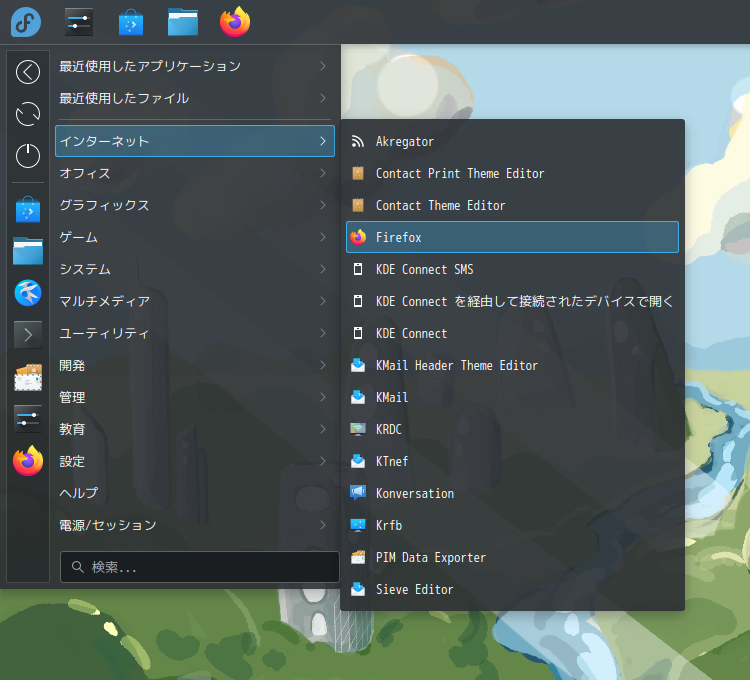Click the KMail envelope icon
The width and height of the screenshot is (750, 680).
coord(358,397)
